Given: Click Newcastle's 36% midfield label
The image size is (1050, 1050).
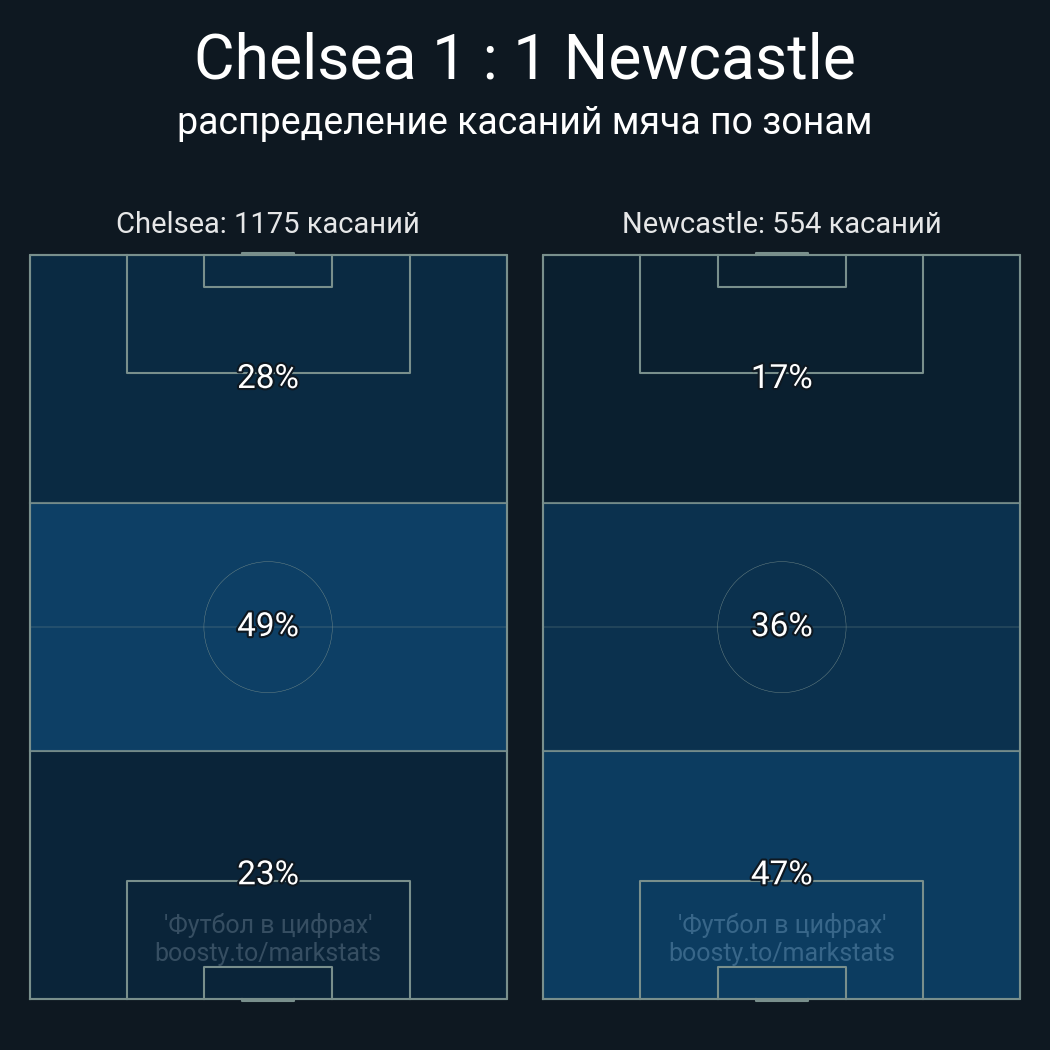Looking at the screenshot, I should (781, 625).
